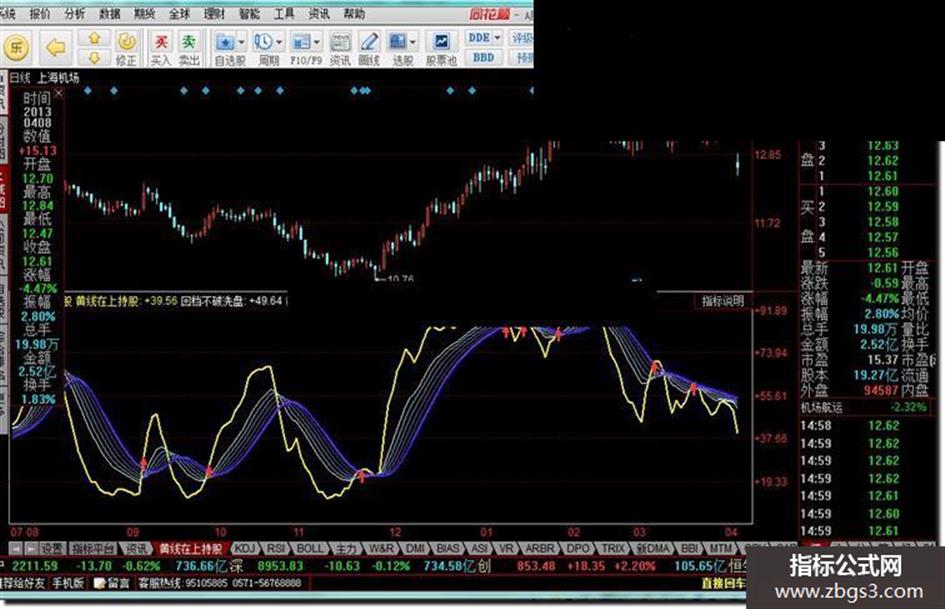Screen dimensions: 945x609
Task: Expand the F10/F9 dropdown arrow
Action: pos(317,42)
